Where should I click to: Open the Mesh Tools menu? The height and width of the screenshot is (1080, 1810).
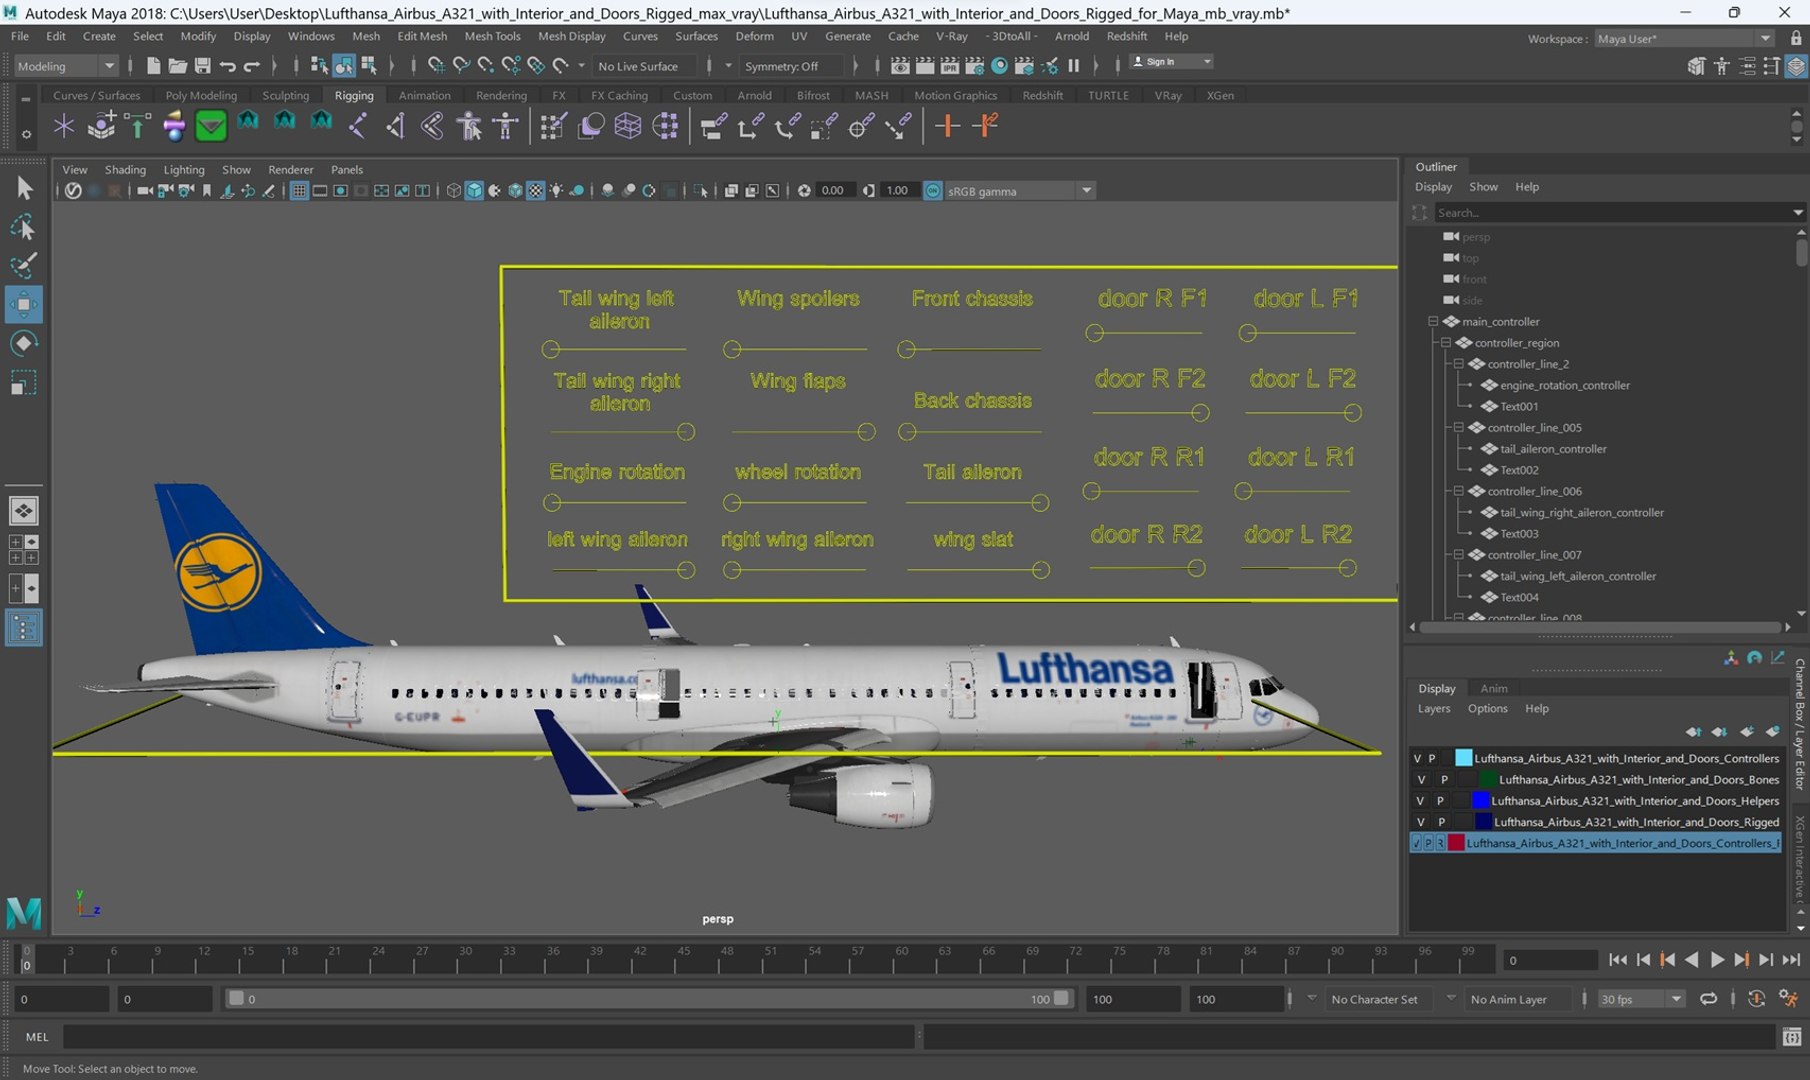point(492,36)
